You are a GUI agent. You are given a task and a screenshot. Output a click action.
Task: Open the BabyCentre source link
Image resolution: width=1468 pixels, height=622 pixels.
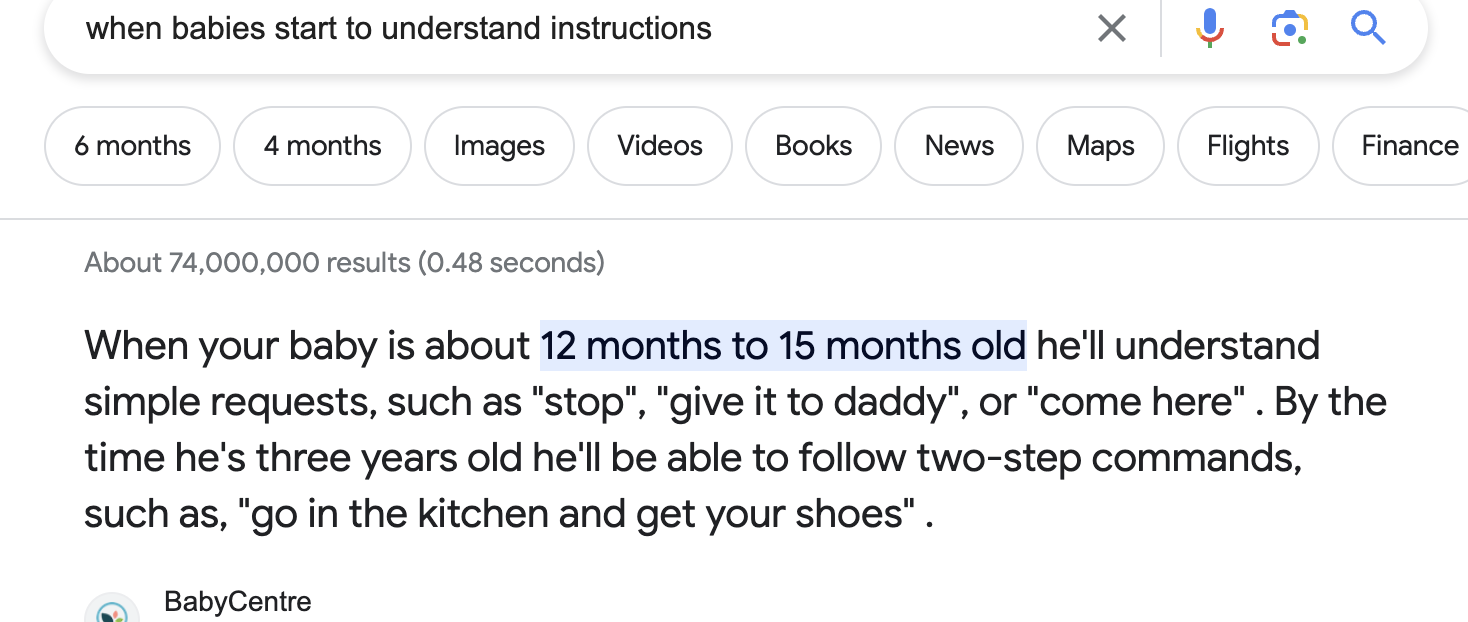coord(238,602)
